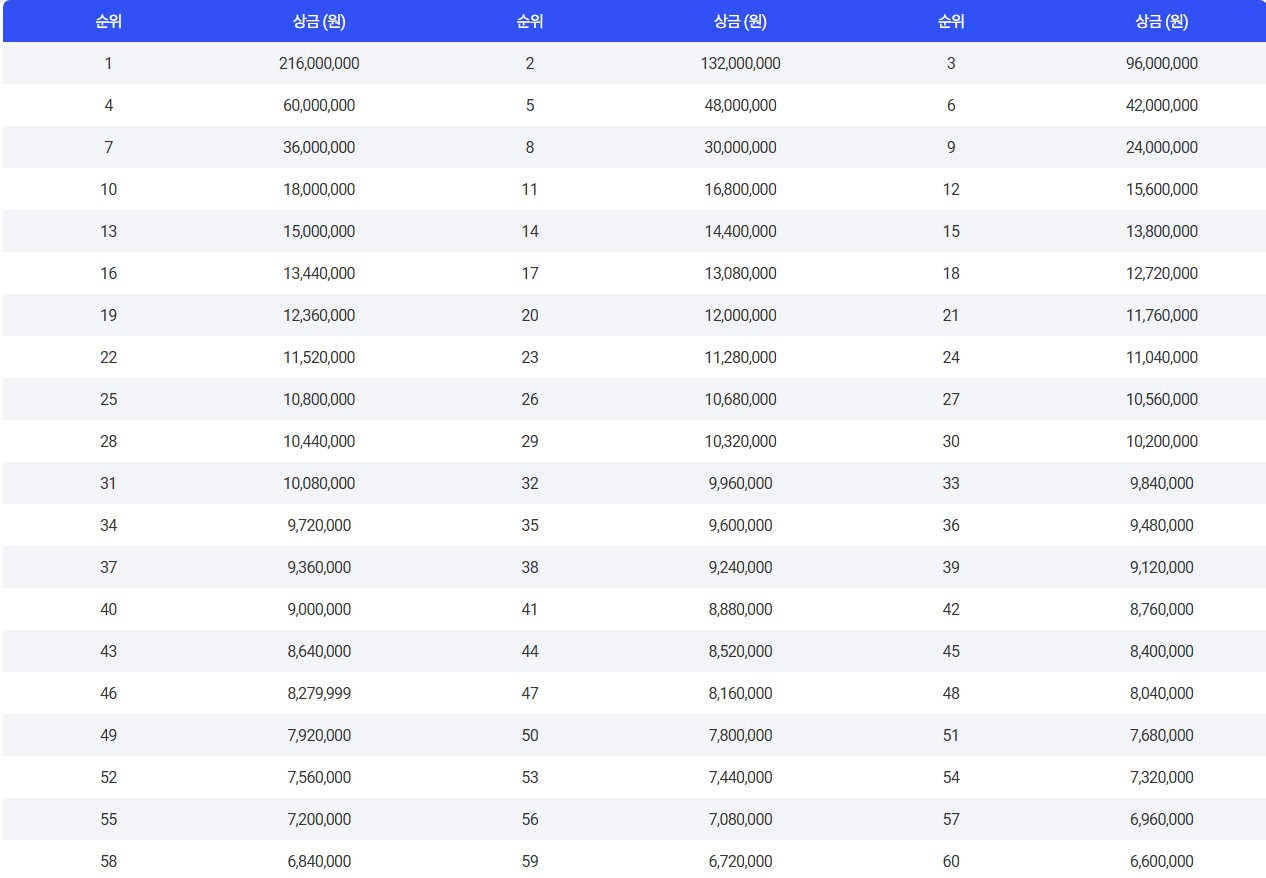Select the 15,600,000 prize value
The width and height of the screenshot is (1266, 878).
point(1162,189)
